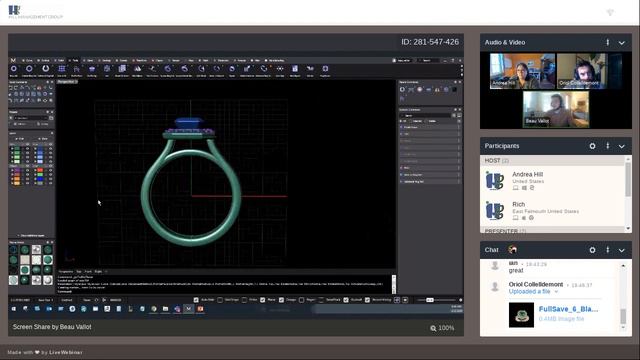Click the command history scrollbar
The image size is (640, 360).
[393, 284]
